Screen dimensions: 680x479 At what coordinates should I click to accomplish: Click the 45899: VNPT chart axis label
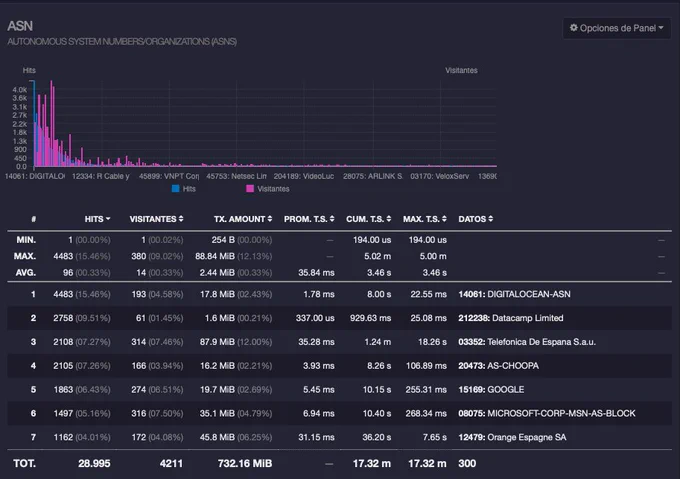[169, 176]
